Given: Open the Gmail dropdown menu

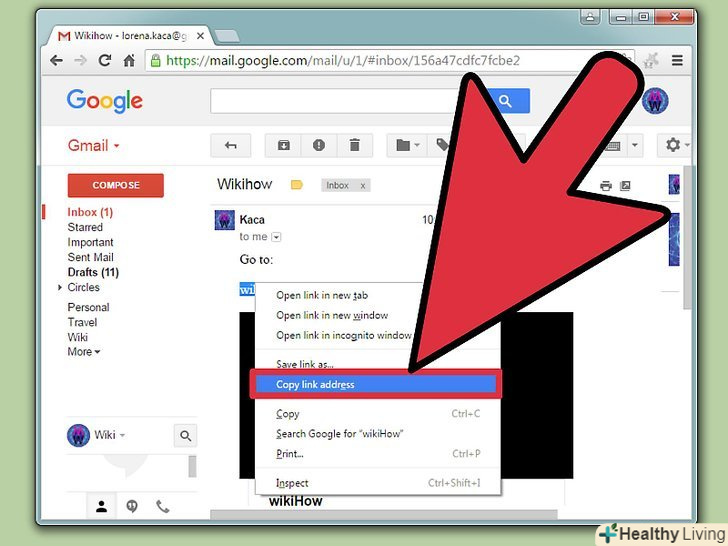Looking at the screenshot, I should point(93,146).
